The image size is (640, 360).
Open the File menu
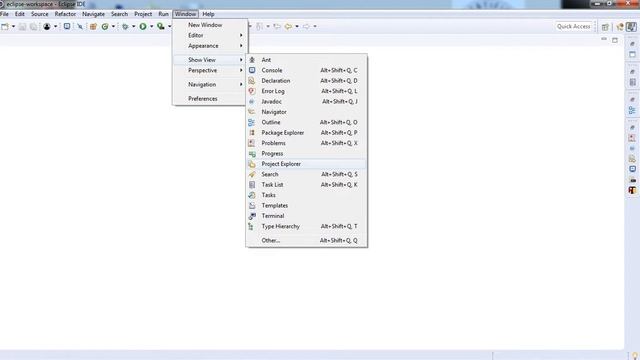point(4,14)
